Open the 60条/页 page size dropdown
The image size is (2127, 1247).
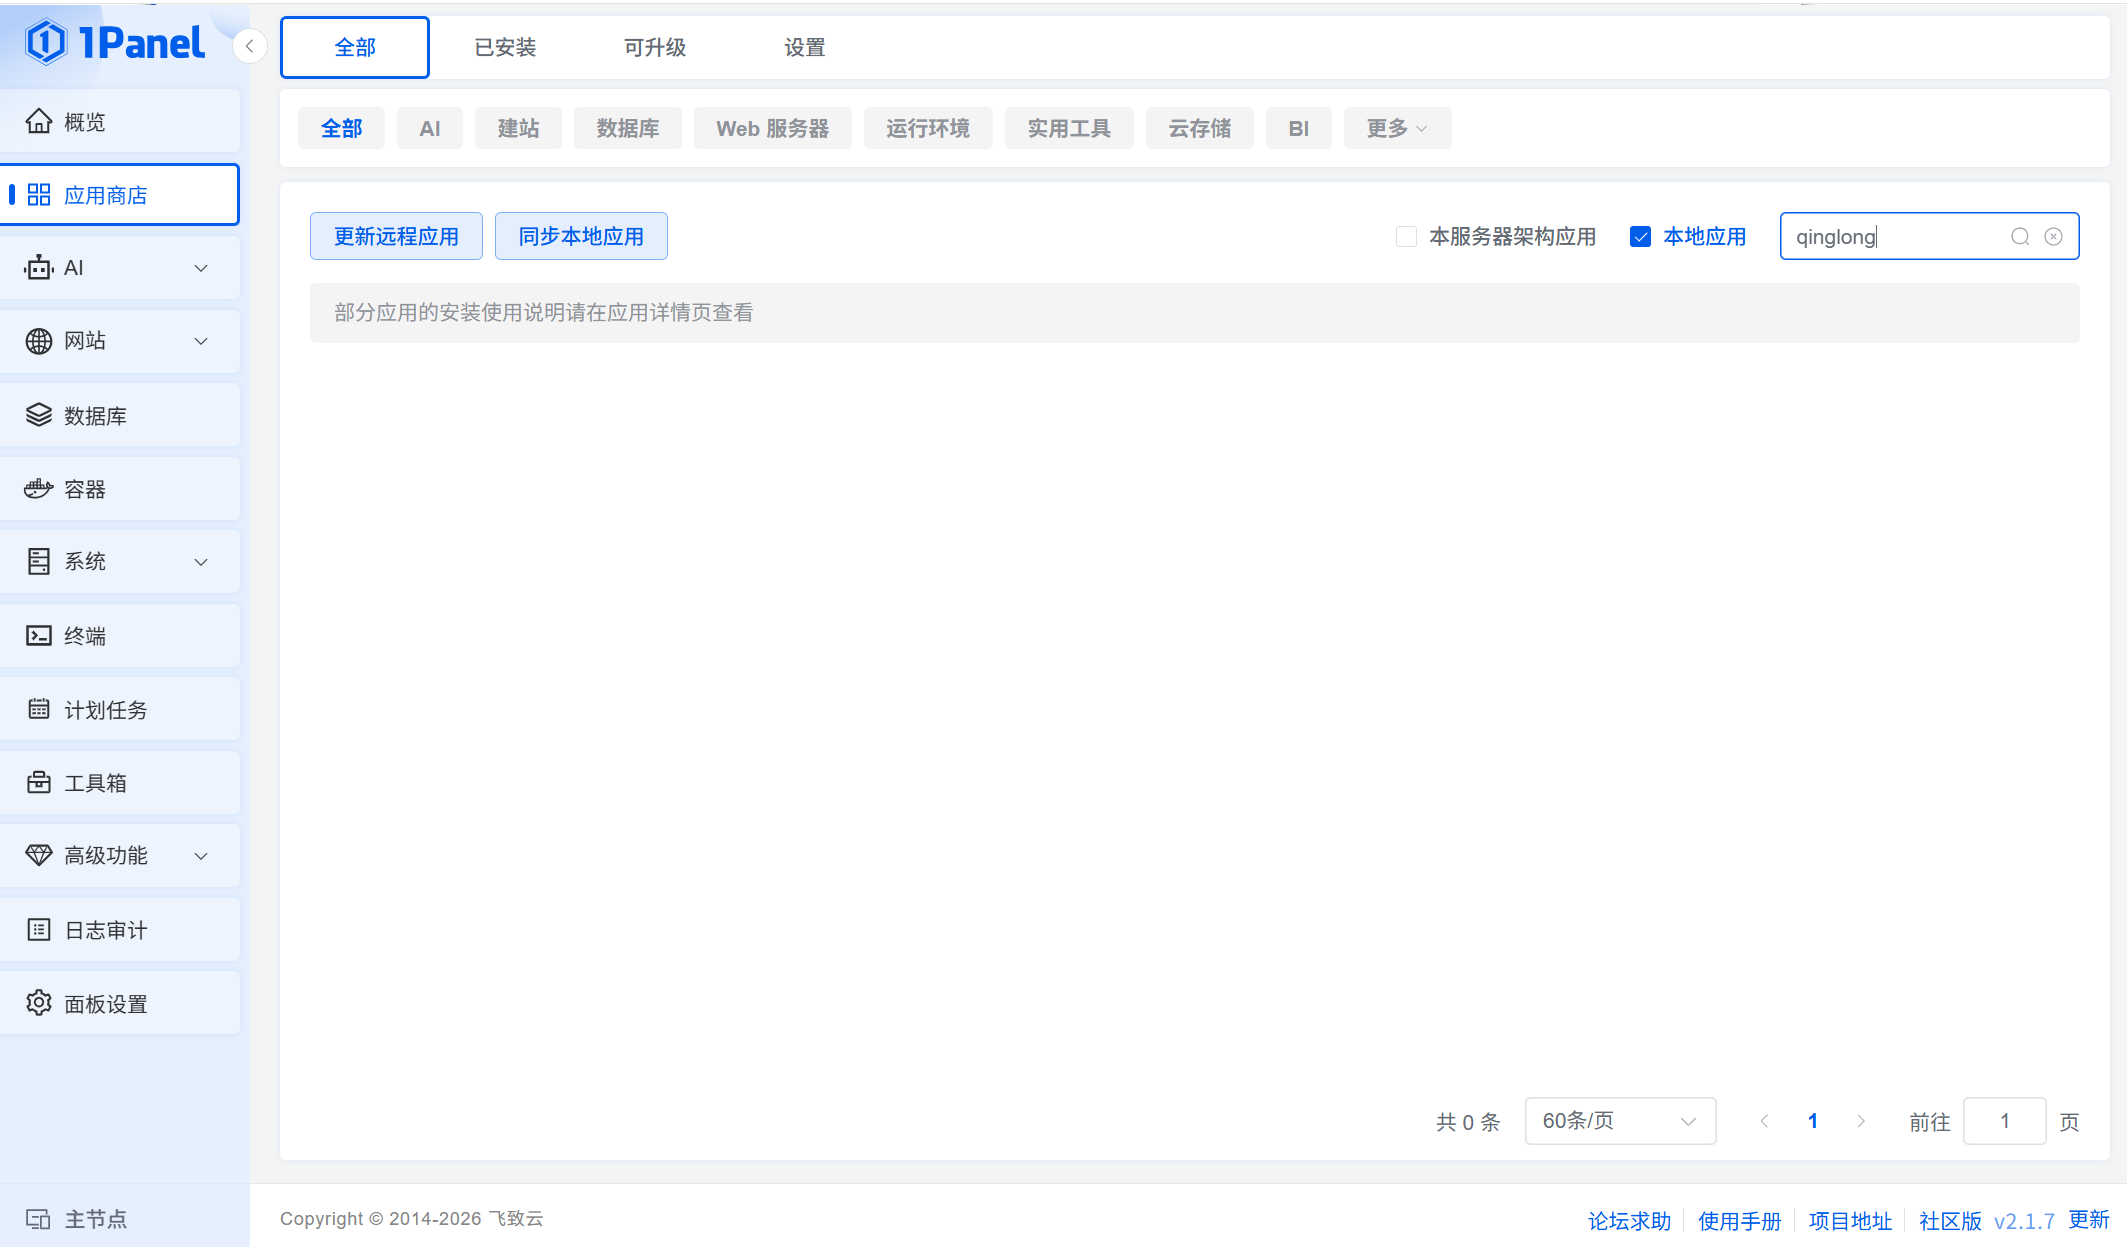click(1619, 1121)
